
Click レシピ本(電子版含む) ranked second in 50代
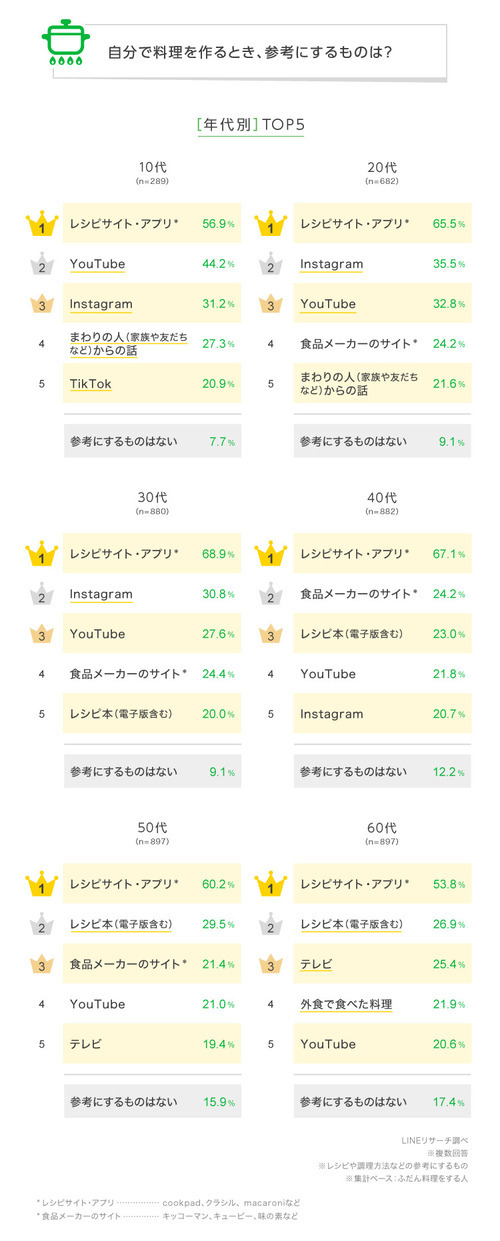pyautogui.click(x=120, y=924)
